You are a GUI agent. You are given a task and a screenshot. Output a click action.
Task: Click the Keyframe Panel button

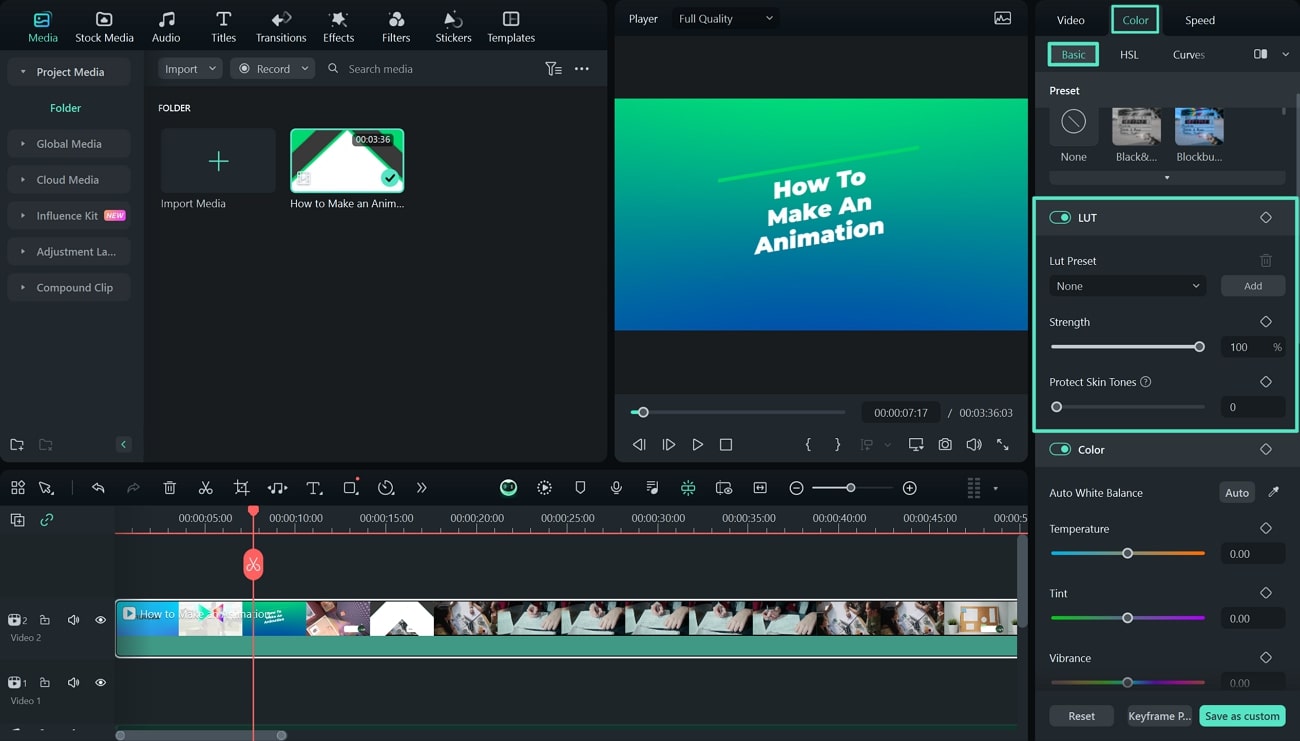coord(1159,716)
